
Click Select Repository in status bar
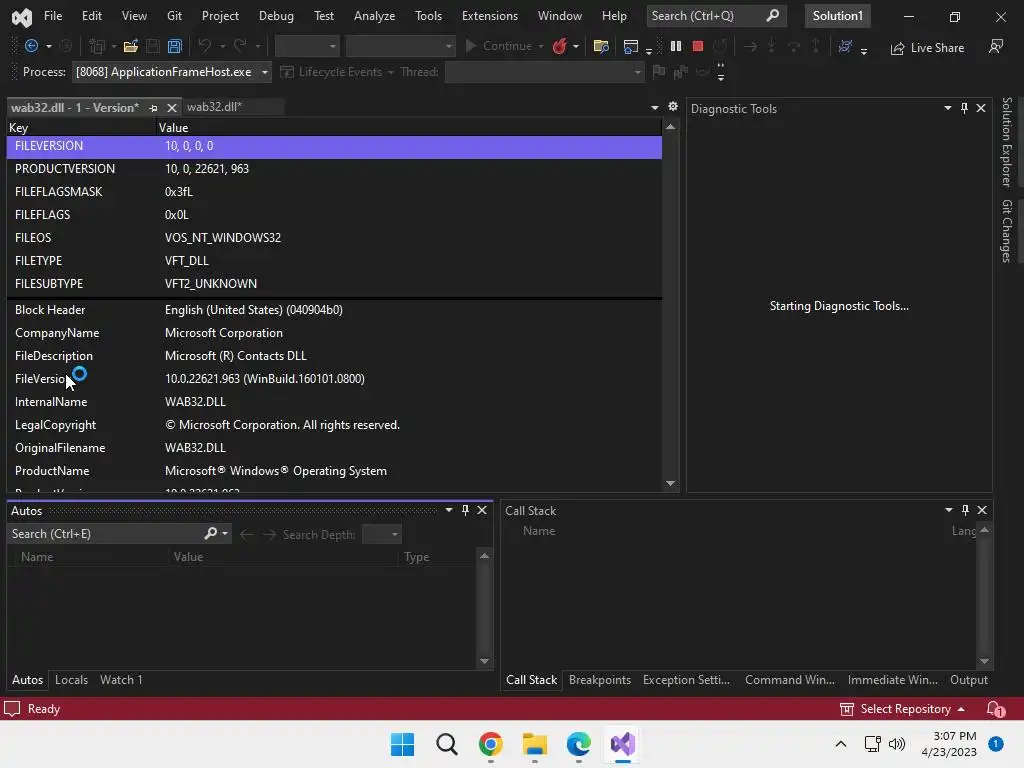pyautogui.click(x=902, y=709)
